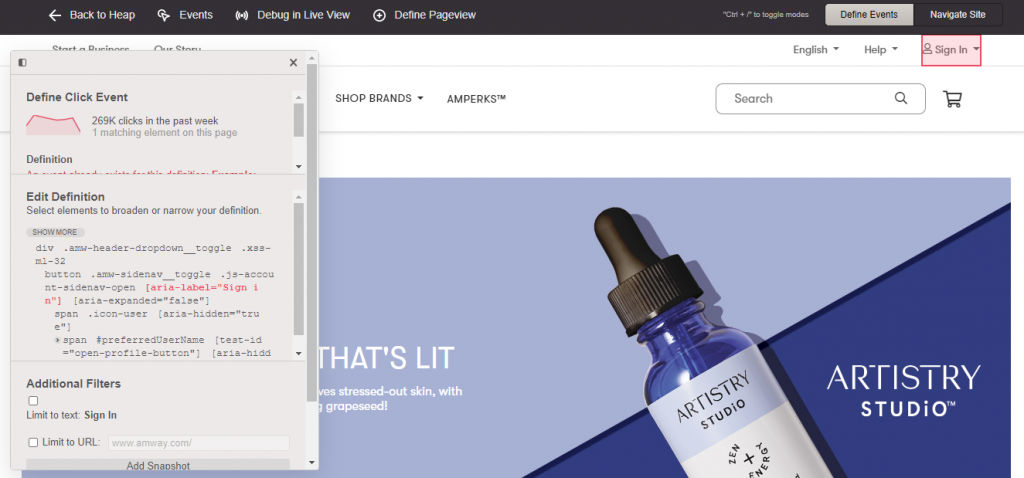This screenshot has width=1024, height=478.
Task: Click the Define Pageview plus icon
Action: [x=379, y=15]
